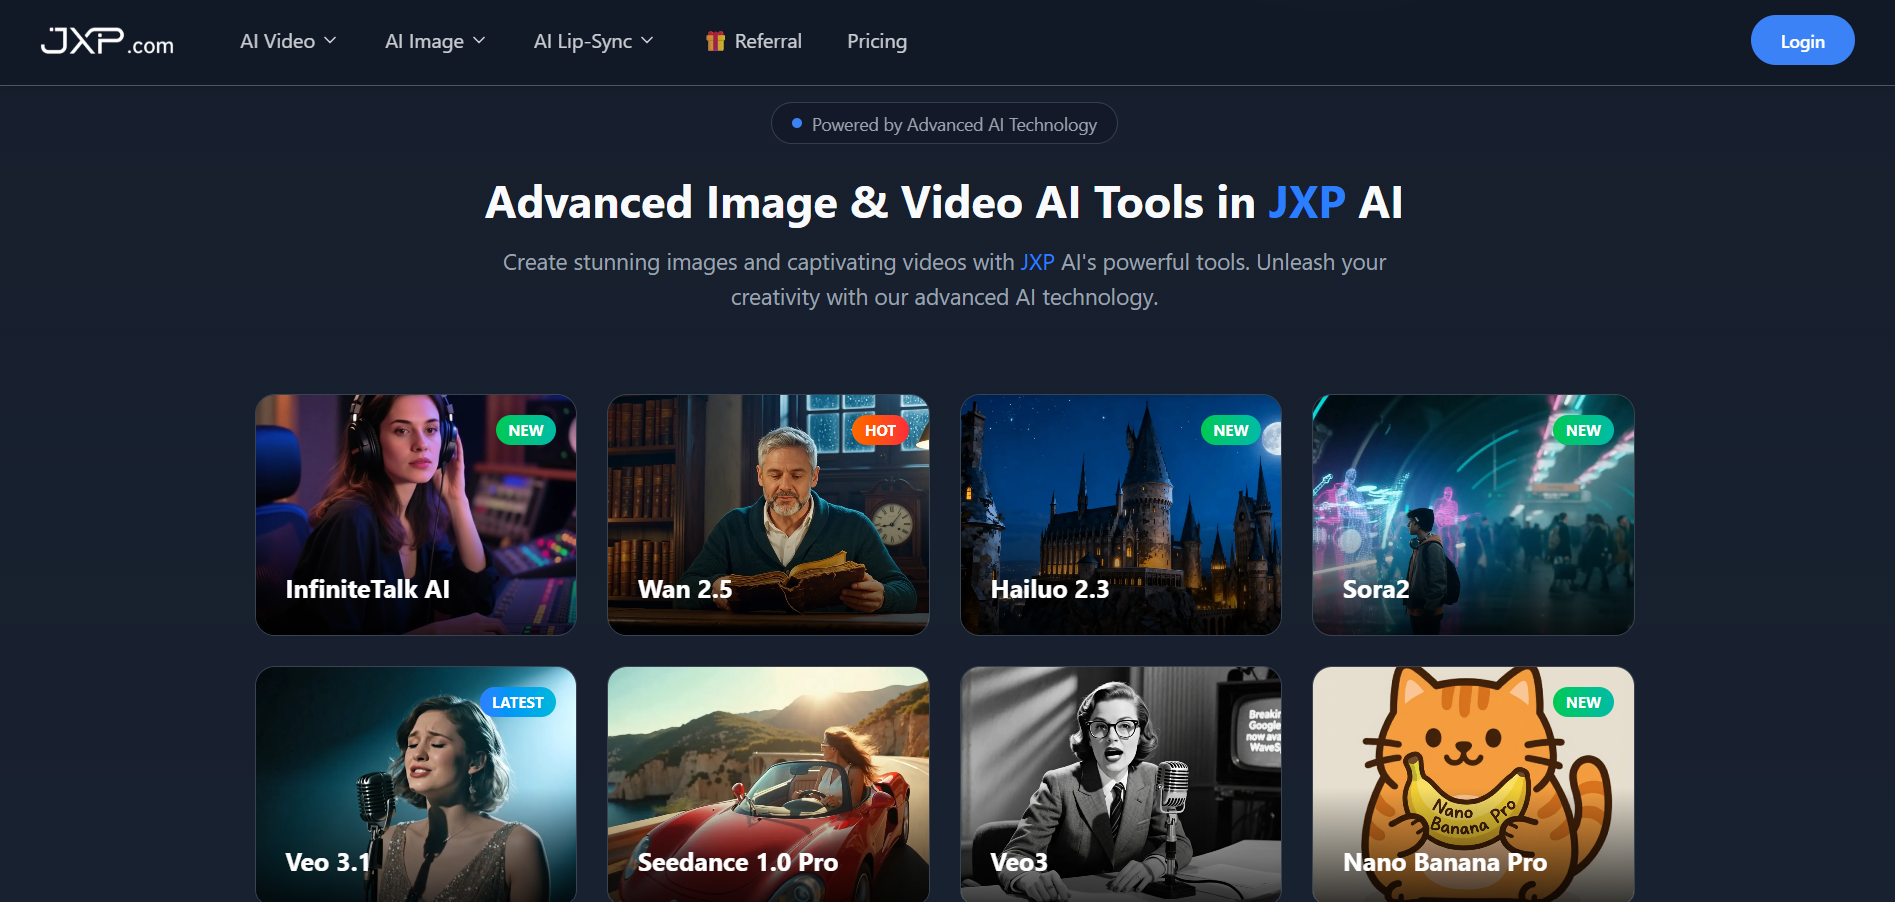Expand the AI Image dropdown chevron
Viewport: 1895px width, 902px height.
[x=479, y=41]
